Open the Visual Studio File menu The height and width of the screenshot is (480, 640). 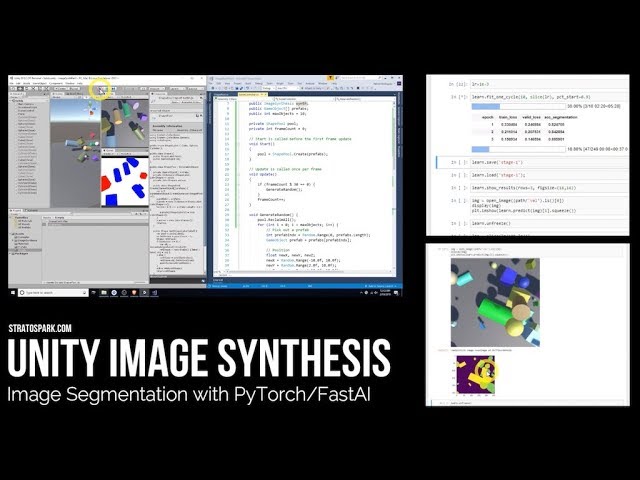pos(211,83)
